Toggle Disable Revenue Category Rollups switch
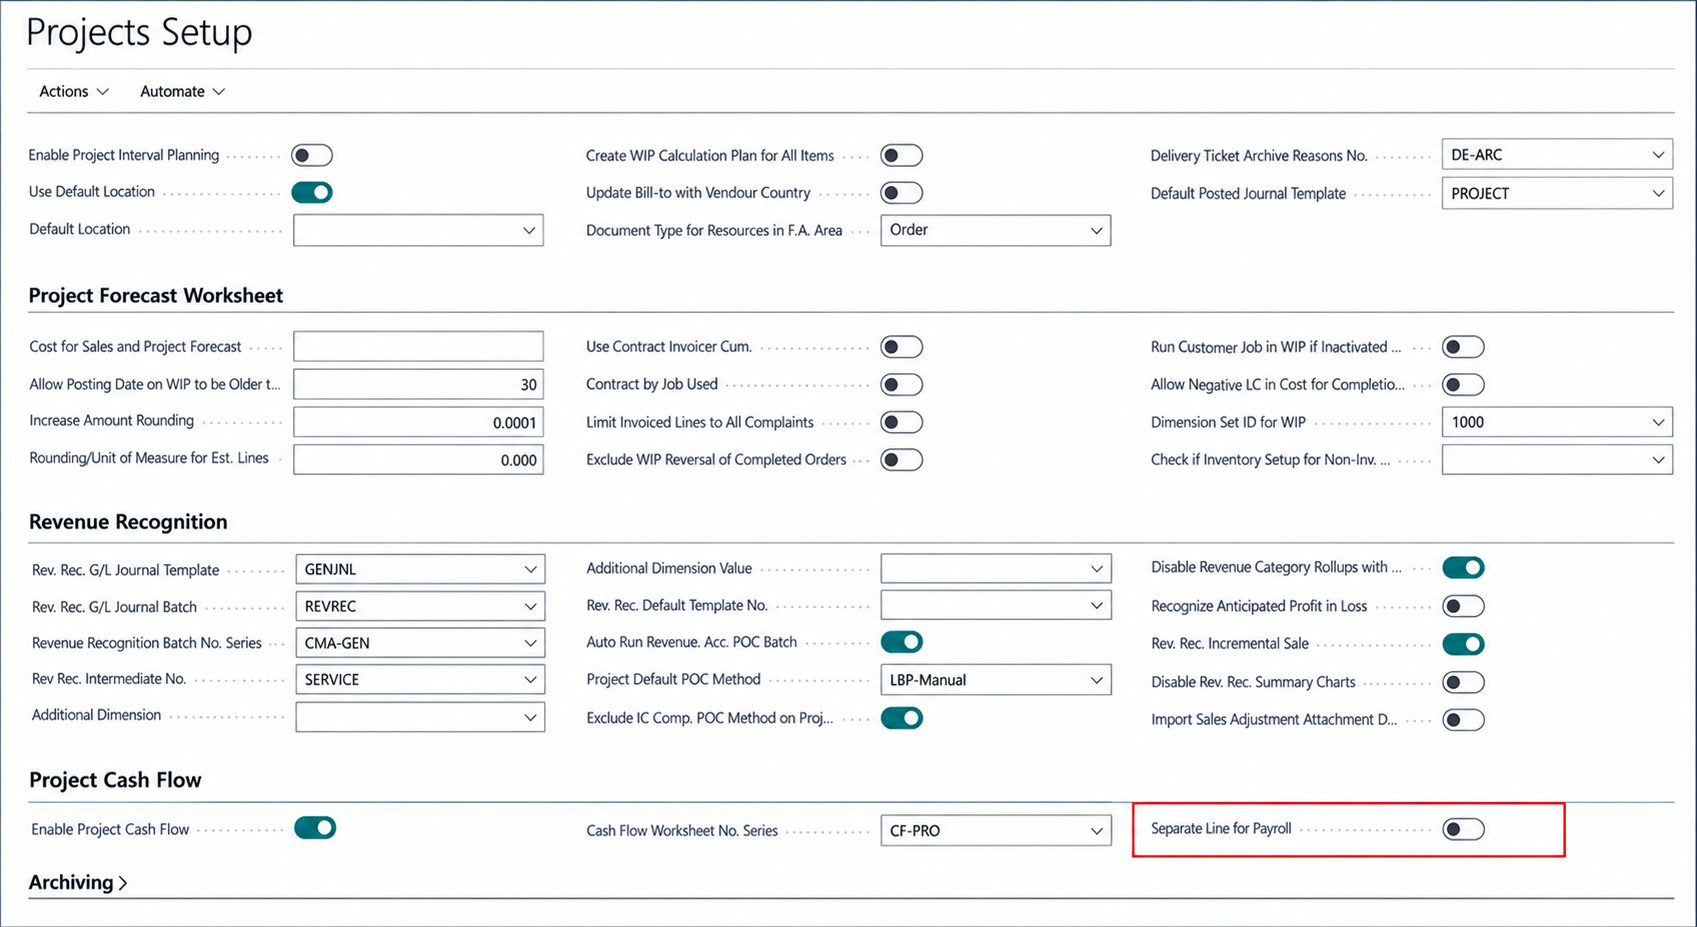The image size is (1697, 927). click(x=1463, y=568)
